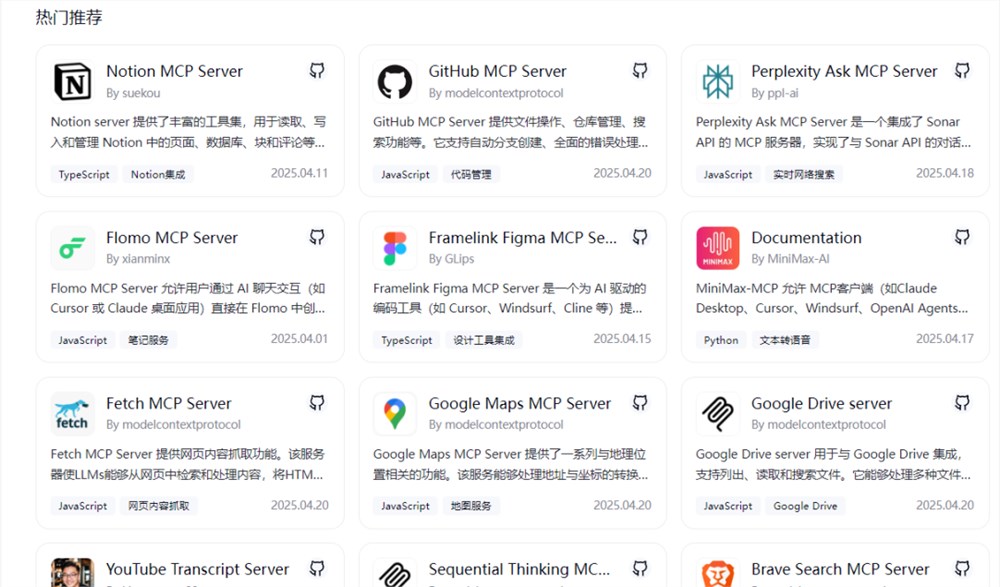The image size is (1000, 587).
Task: Click the GitHub Octocat logo icon
Action: 394,81
